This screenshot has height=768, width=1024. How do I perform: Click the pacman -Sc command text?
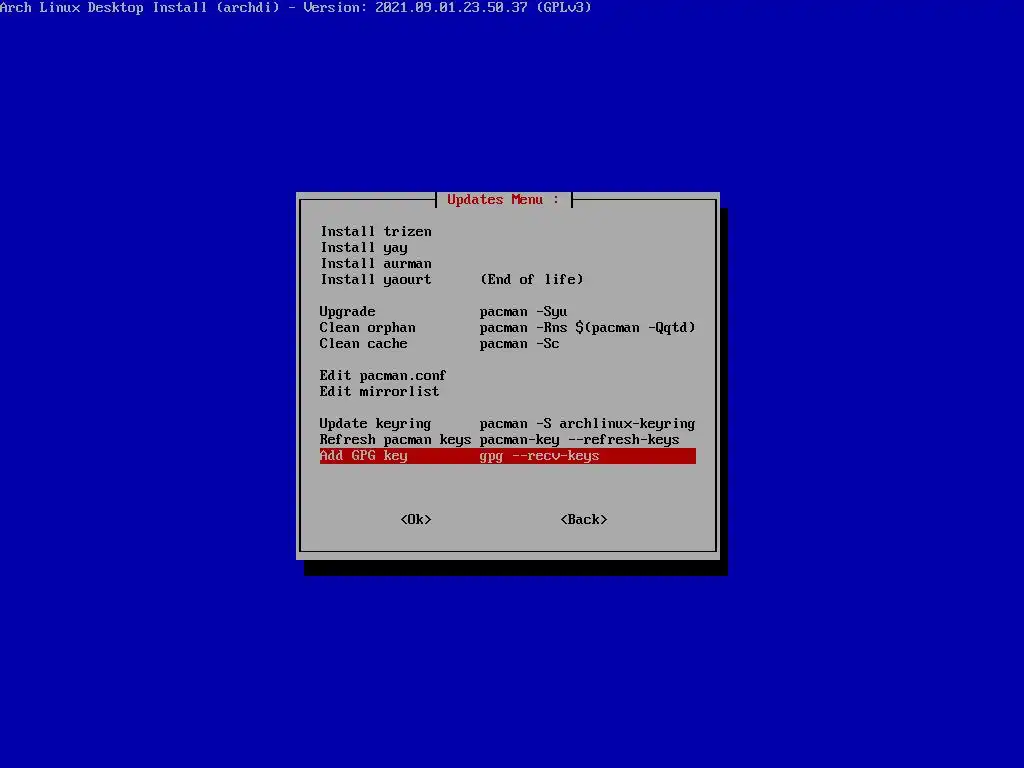519,344
